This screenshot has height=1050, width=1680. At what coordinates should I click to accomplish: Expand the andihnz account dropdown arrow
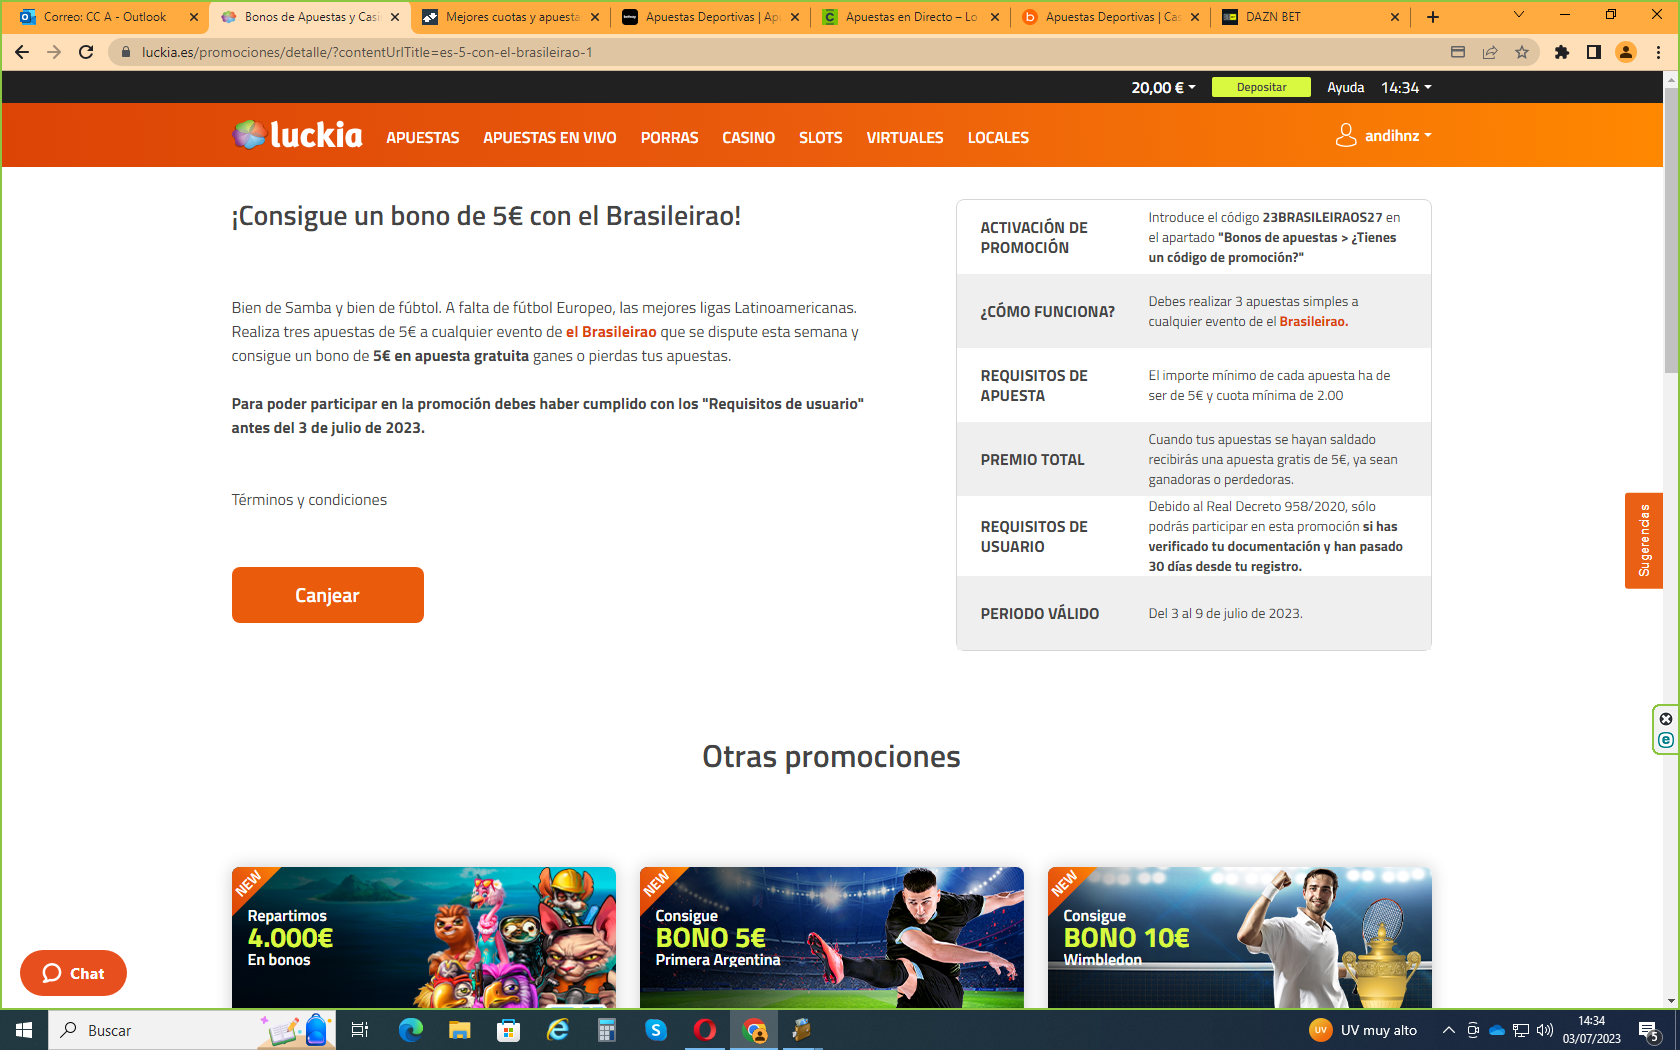pos(1428,135)
